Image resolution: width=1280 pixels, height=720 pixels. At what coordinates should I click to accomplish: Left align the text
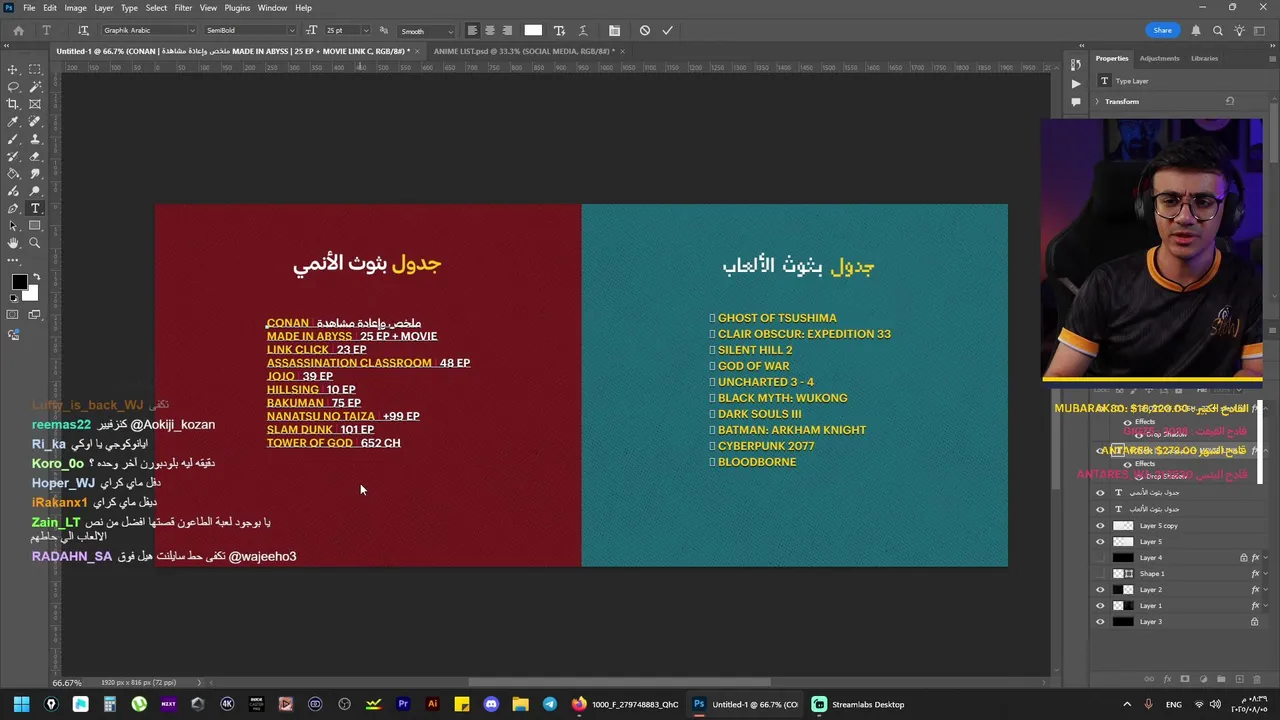point(472,30)
